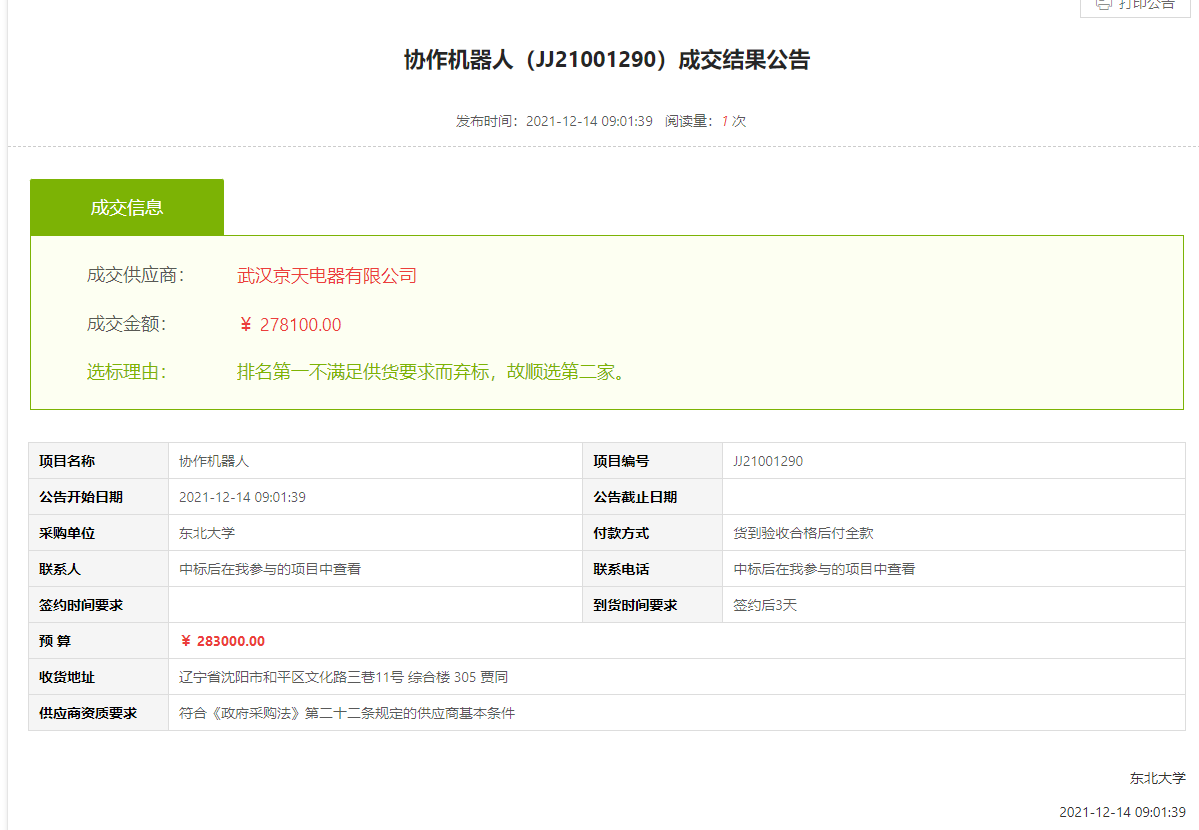Screen dimensions: 1199x830
Task: Click supplier name 武汉京天电器有限公司
Action: (x=327, y=275)
